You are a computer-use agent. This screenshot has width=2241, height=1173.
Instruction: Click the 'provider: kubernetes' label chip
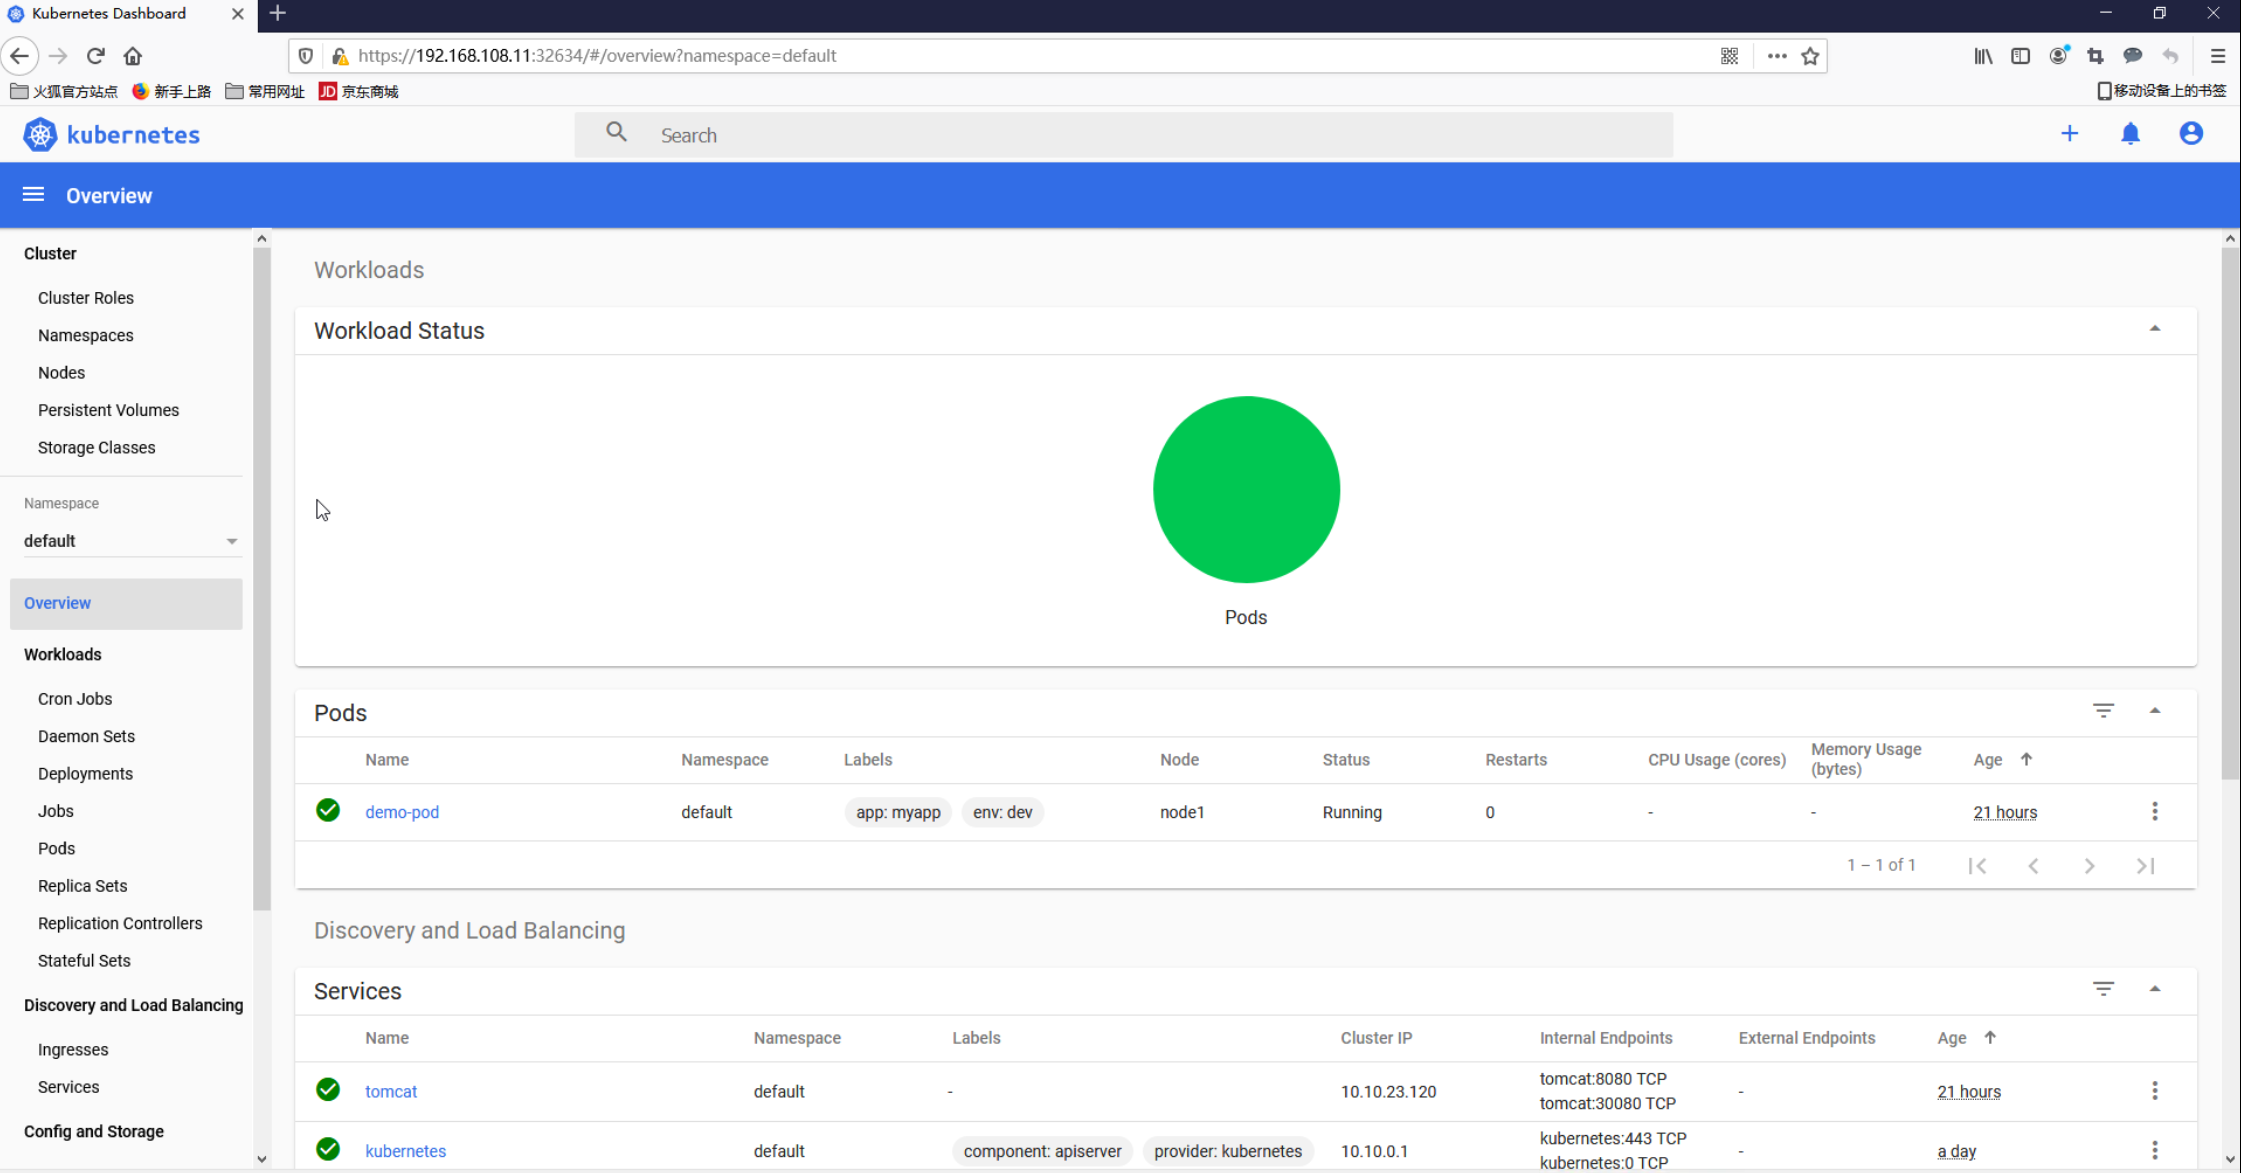pos(1228,1151)
